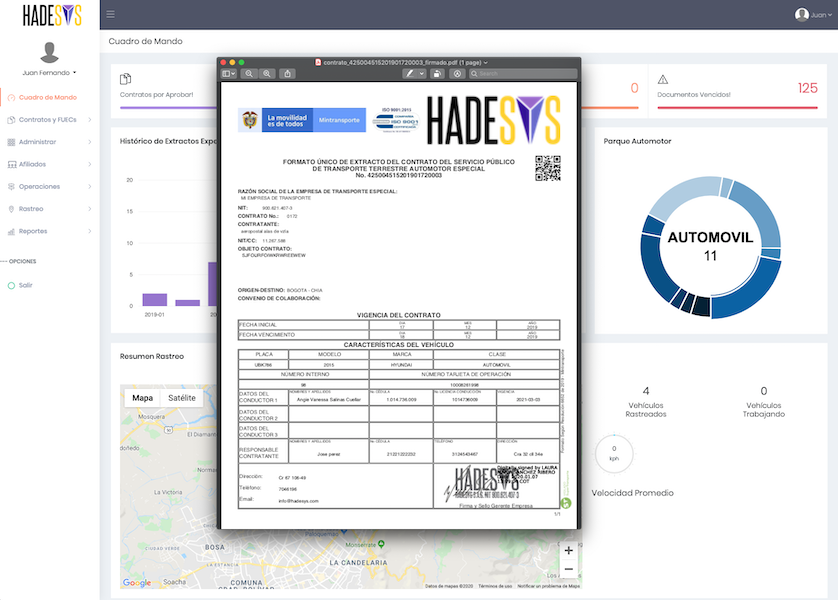Open the hamburger menu in the top bar

(111, 14)
